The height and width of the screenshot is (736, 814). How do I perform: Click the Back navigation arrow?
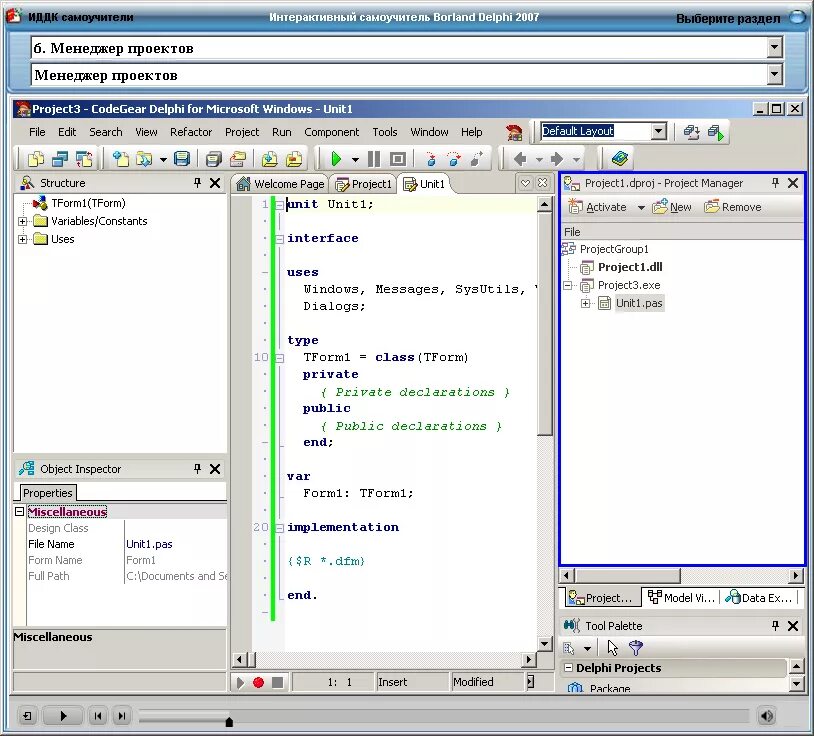(520, 159)
